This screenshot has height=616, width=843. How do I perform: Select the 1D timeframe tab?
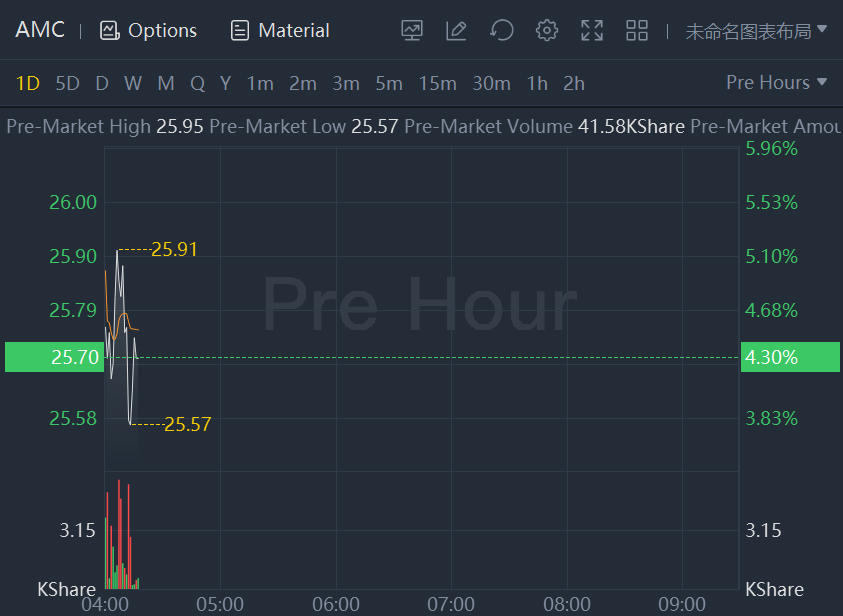28,83
